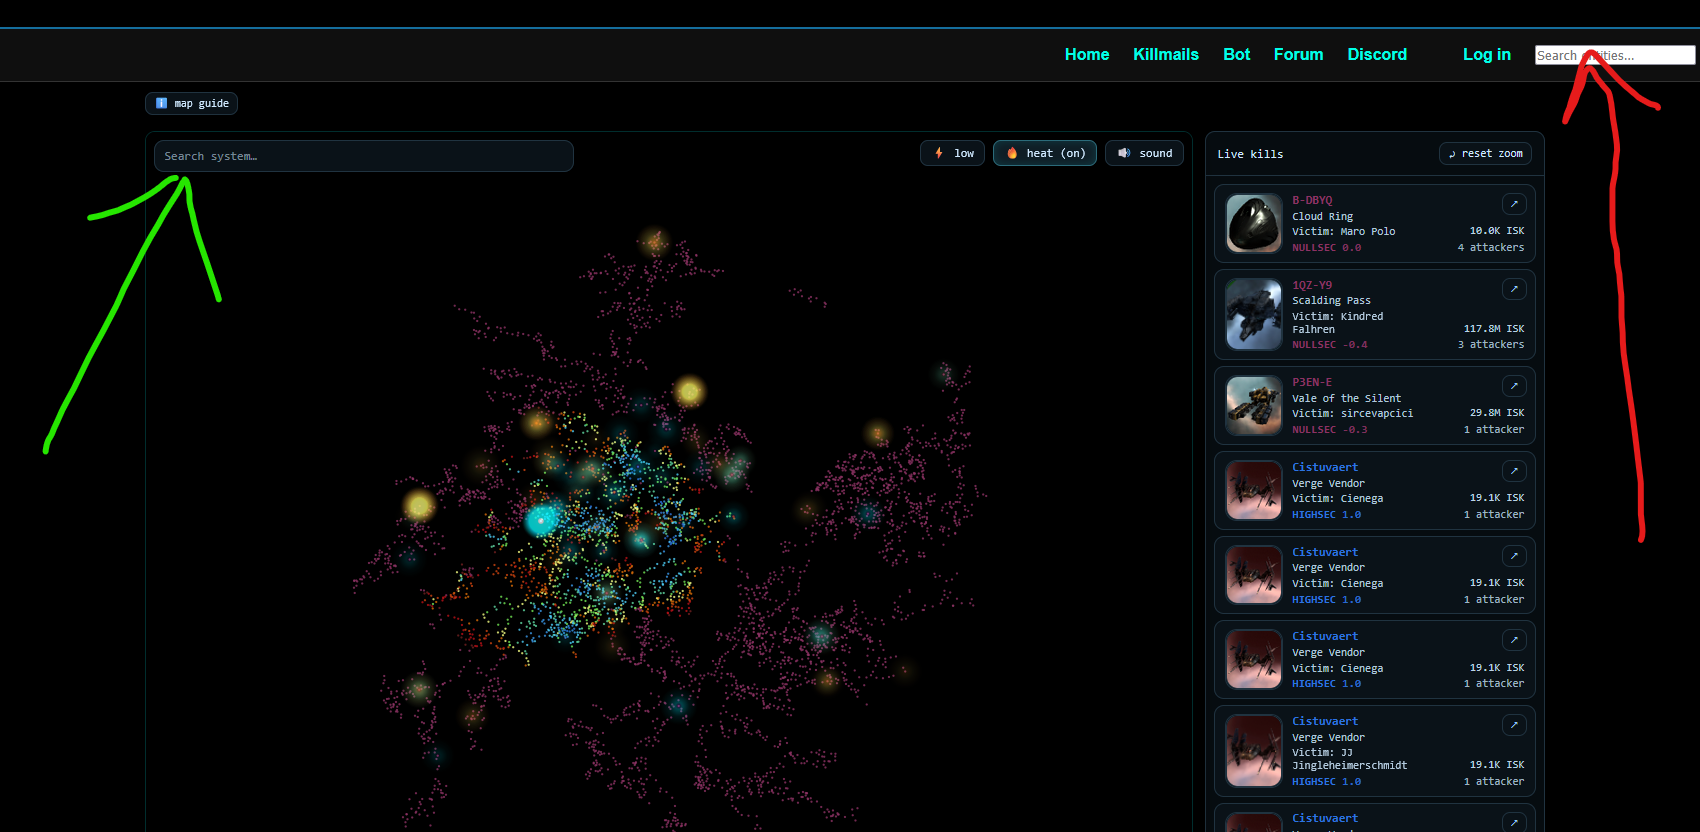Click the Kindred Falhren victim ship image
This screenshot has height=832, width=1700.
[x=1254, y=314]
